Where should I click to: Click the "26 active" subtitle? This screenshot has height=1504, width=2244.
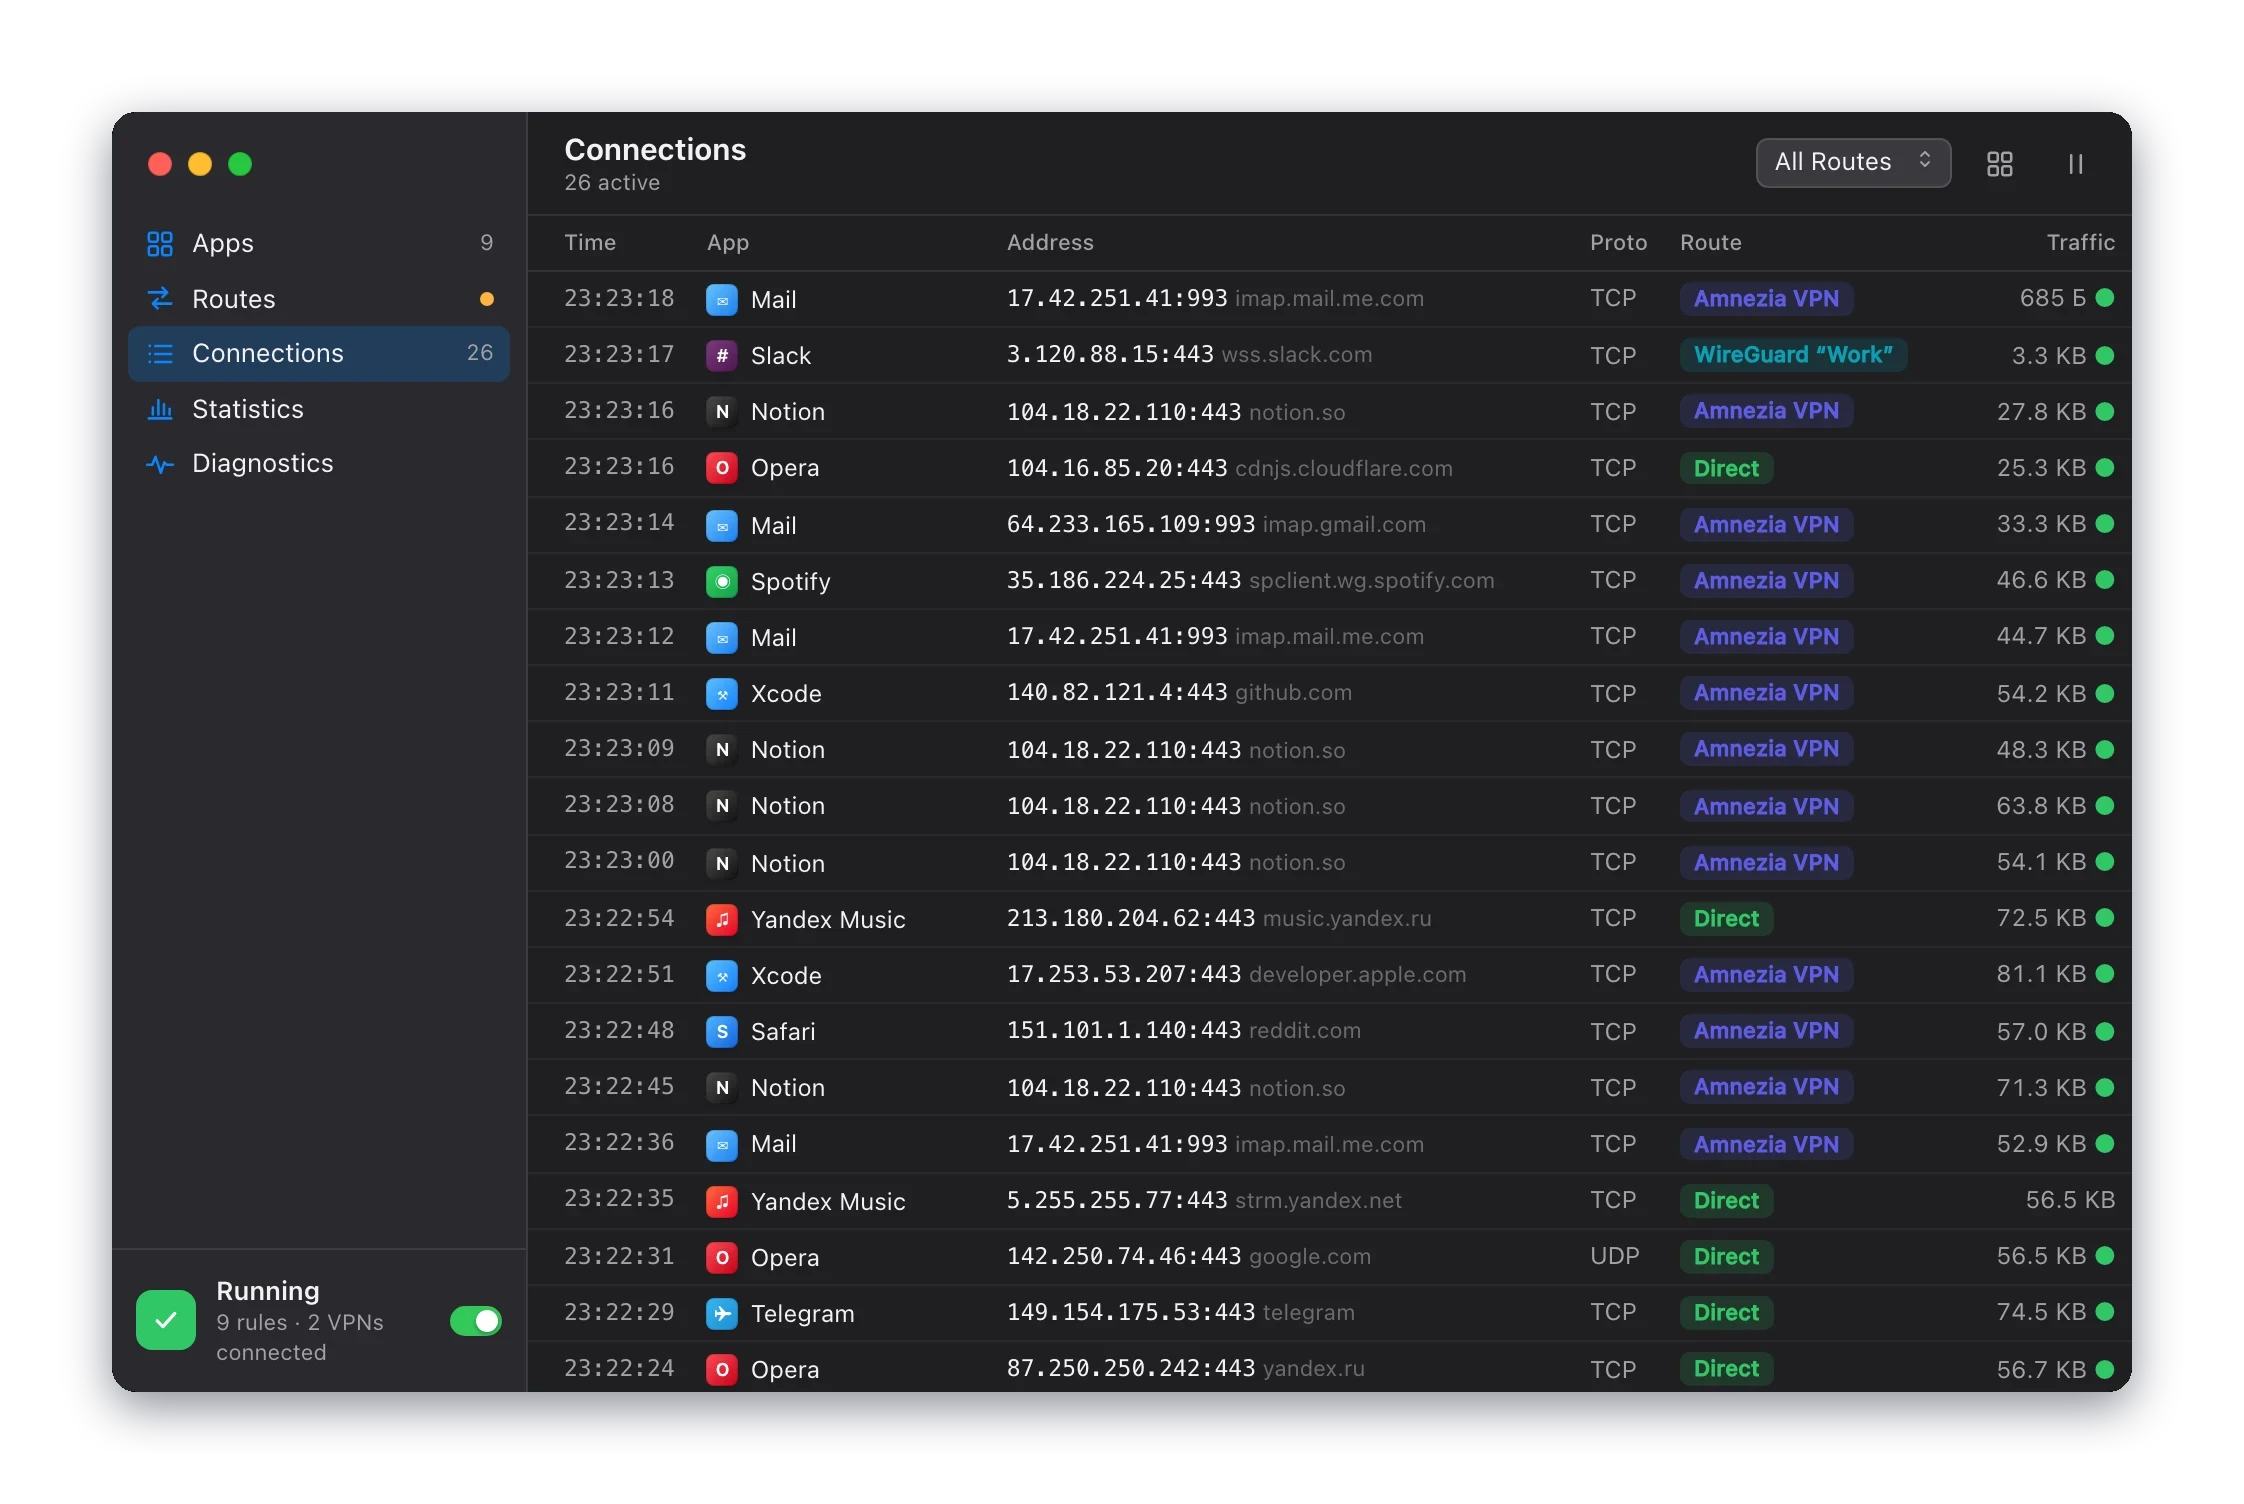click(x=612, y=183)
